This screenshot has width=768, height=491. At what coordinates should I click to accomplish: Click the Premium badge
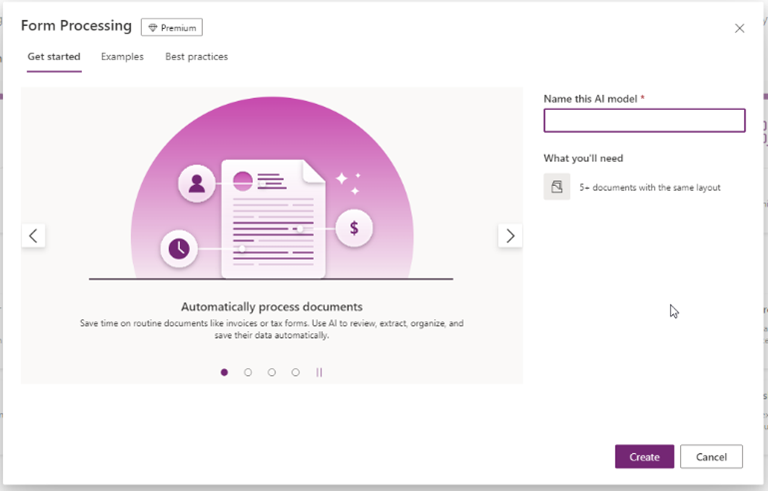coord(172,27)
